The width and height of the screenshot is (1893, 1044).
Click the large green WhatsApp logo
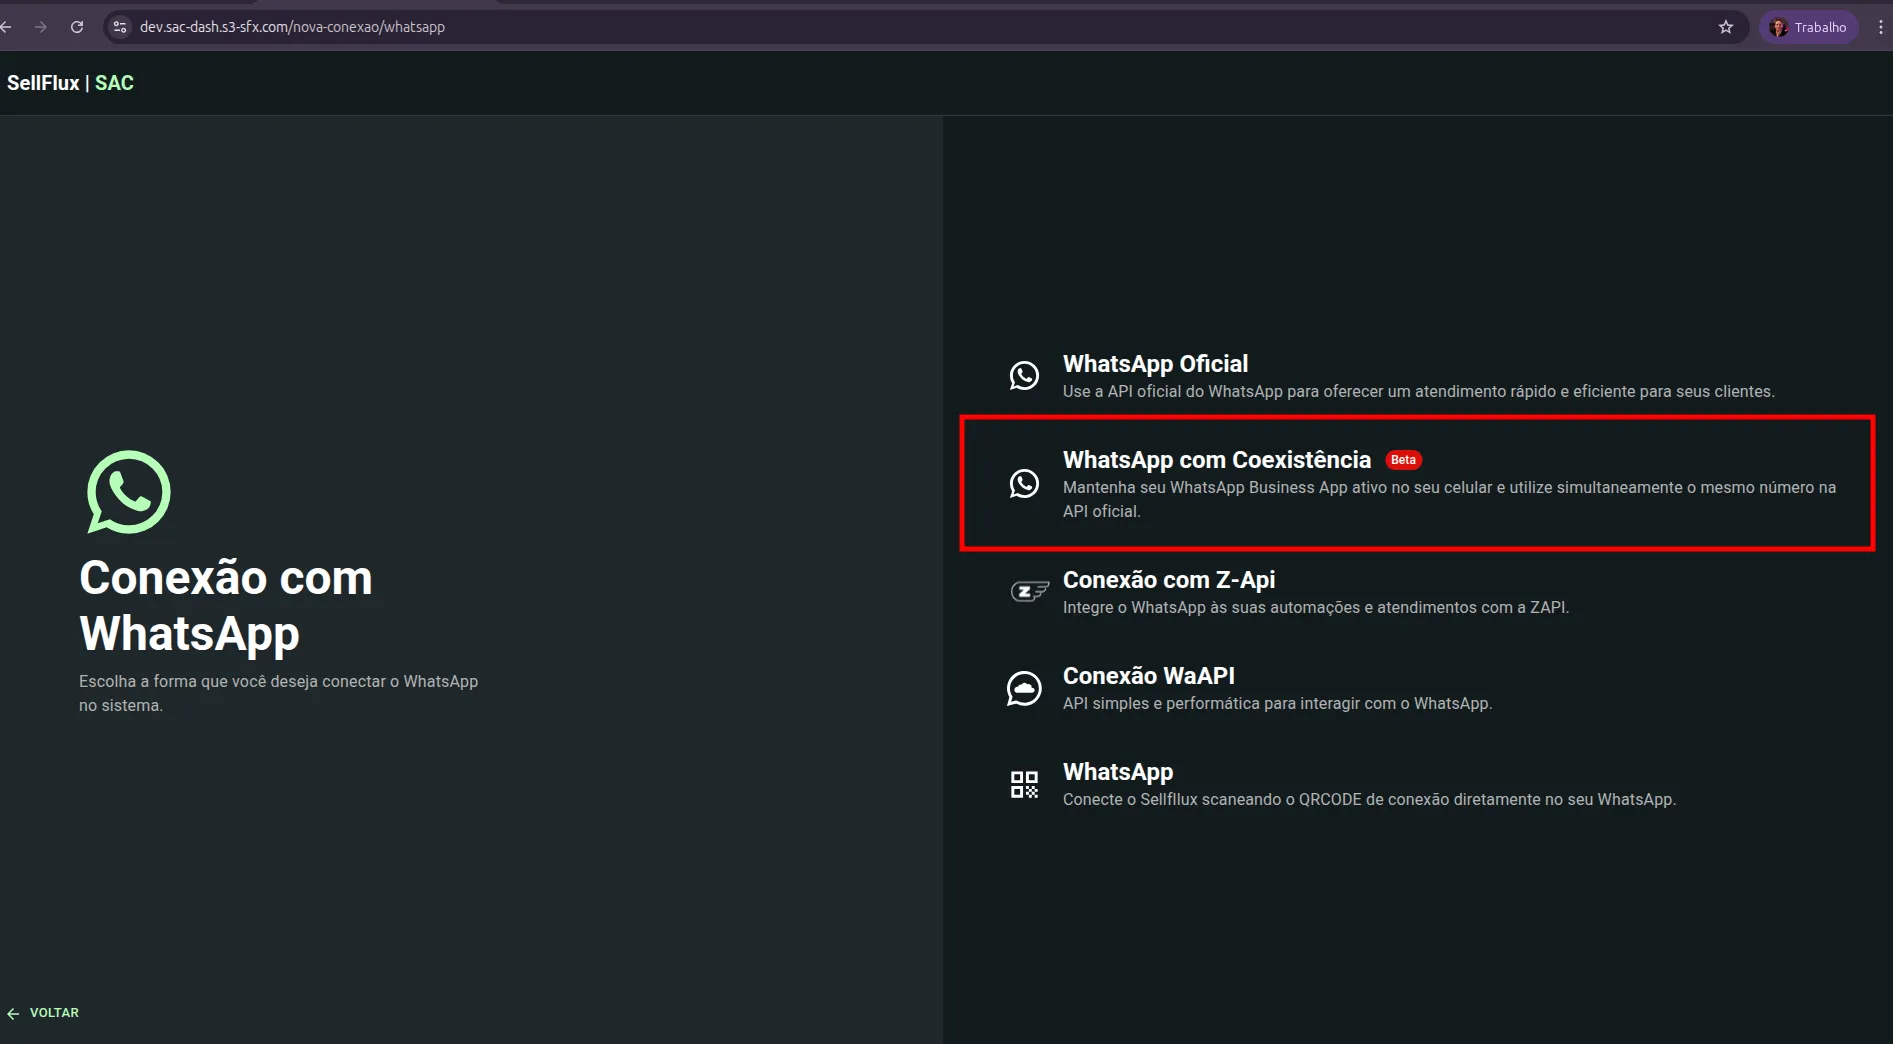[x=129, y=492]
